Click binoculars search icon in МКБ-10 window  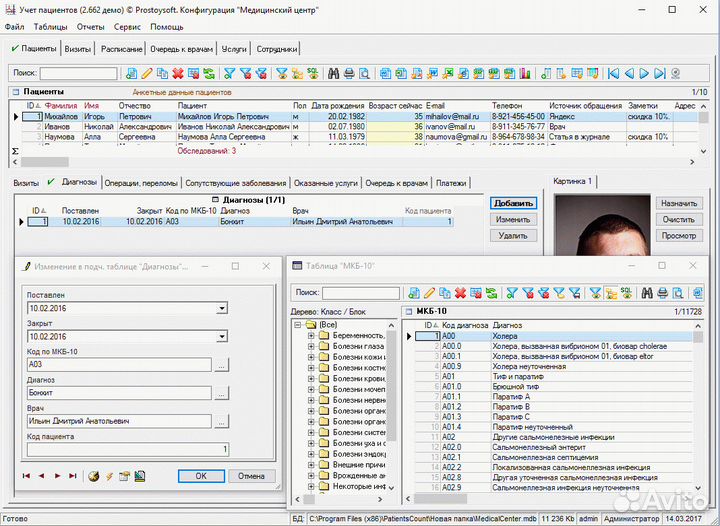647,293
